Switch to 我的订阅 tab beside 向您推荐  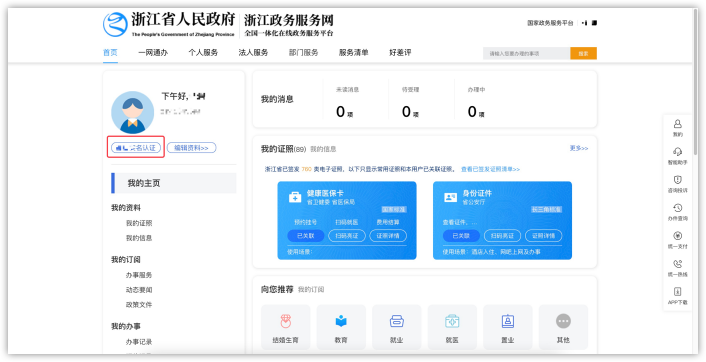311,290
